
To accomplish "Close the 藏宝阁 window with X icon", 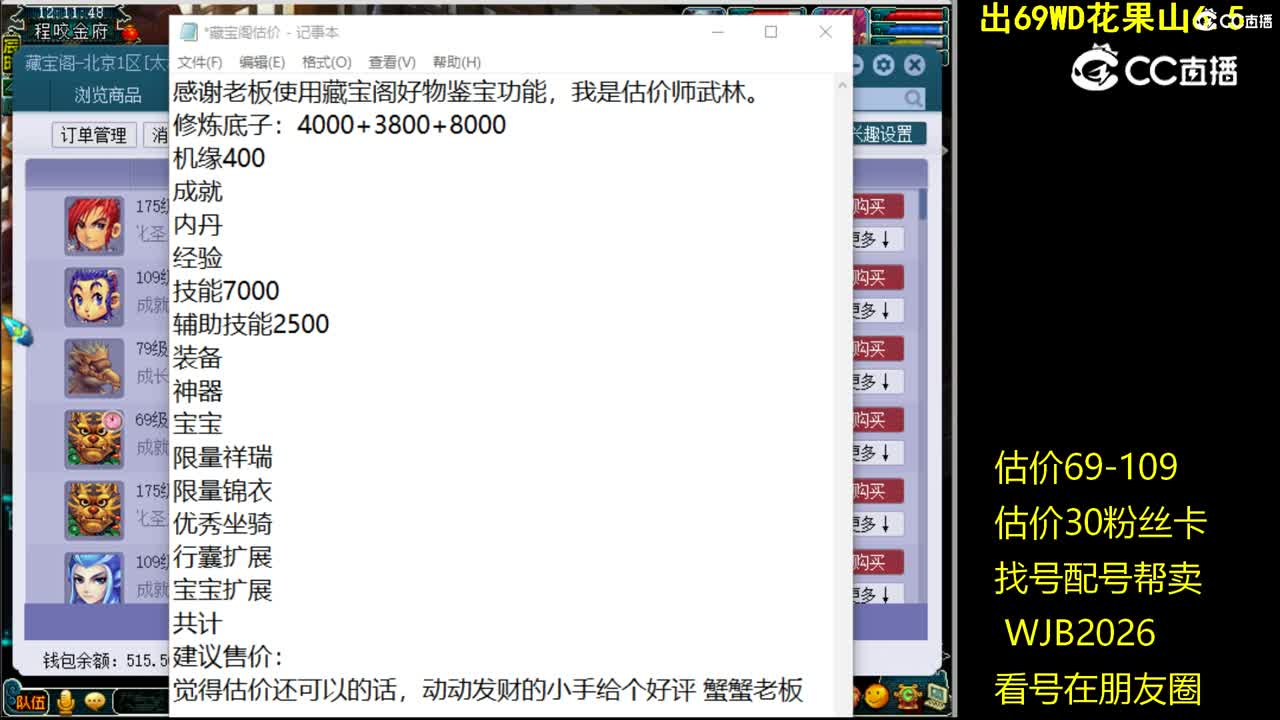I will [x=914, y=65].
